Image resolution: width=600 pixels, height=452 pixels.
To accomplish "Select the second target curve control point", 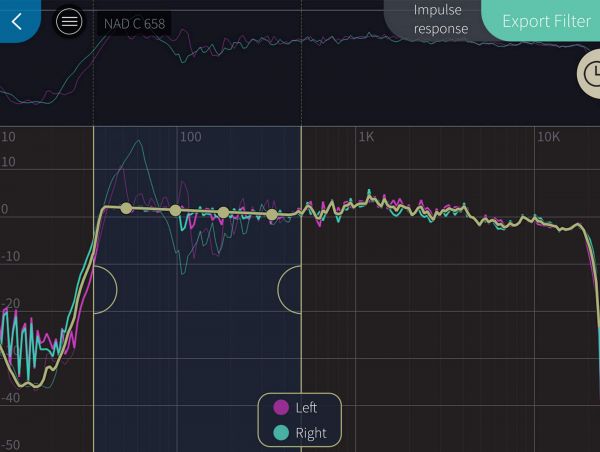I will (175, 210).
